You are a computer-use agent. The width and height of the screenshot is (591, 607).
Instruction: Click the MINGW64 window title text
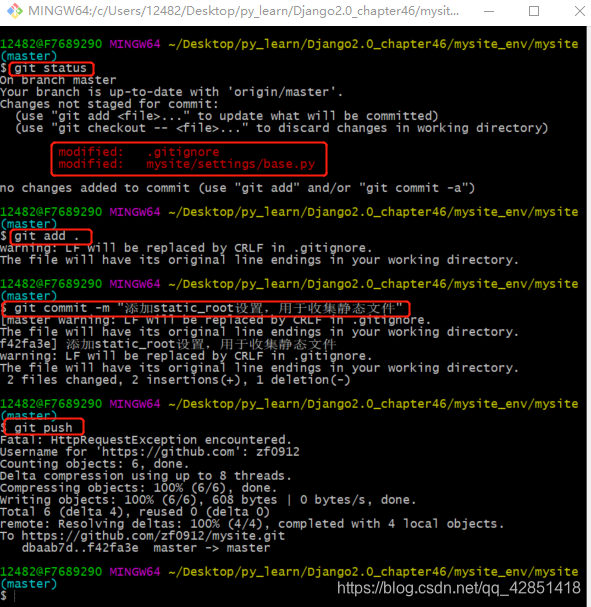[244, 11]
